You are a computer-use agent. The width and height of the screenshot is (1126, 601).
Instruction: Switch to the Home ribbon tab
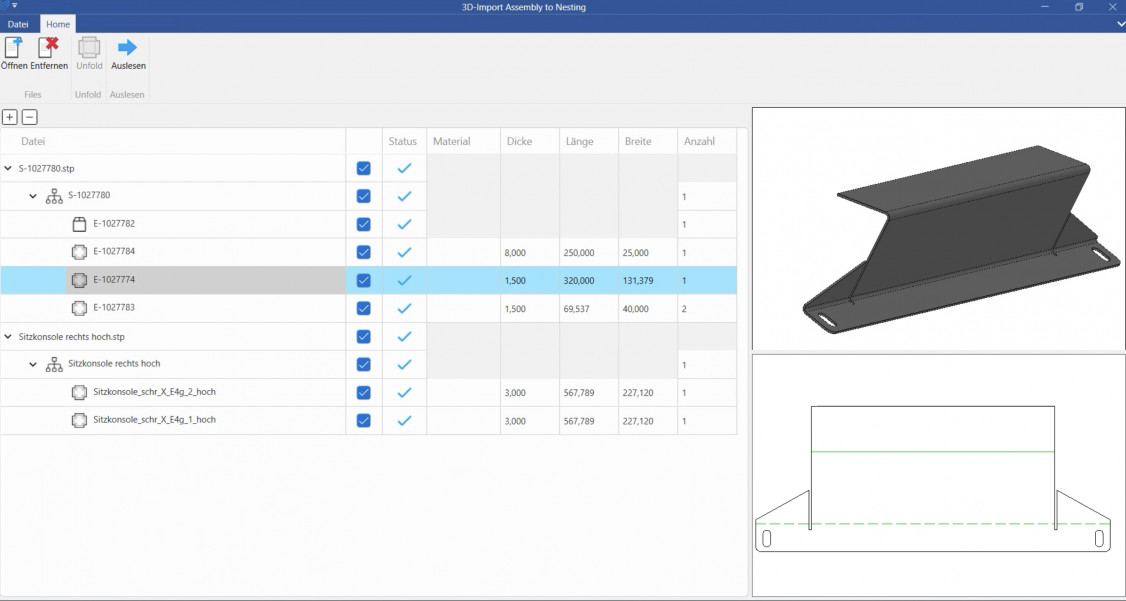58,23
